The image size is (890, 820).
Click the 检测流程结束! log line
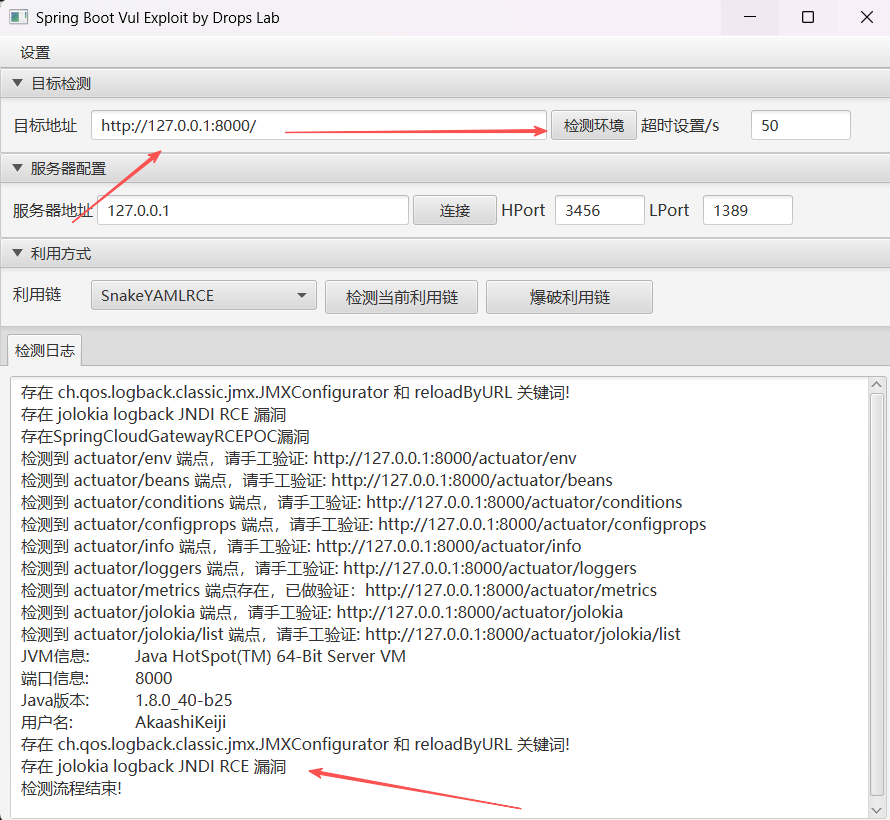pyautogui.click(x=72, y=788)
